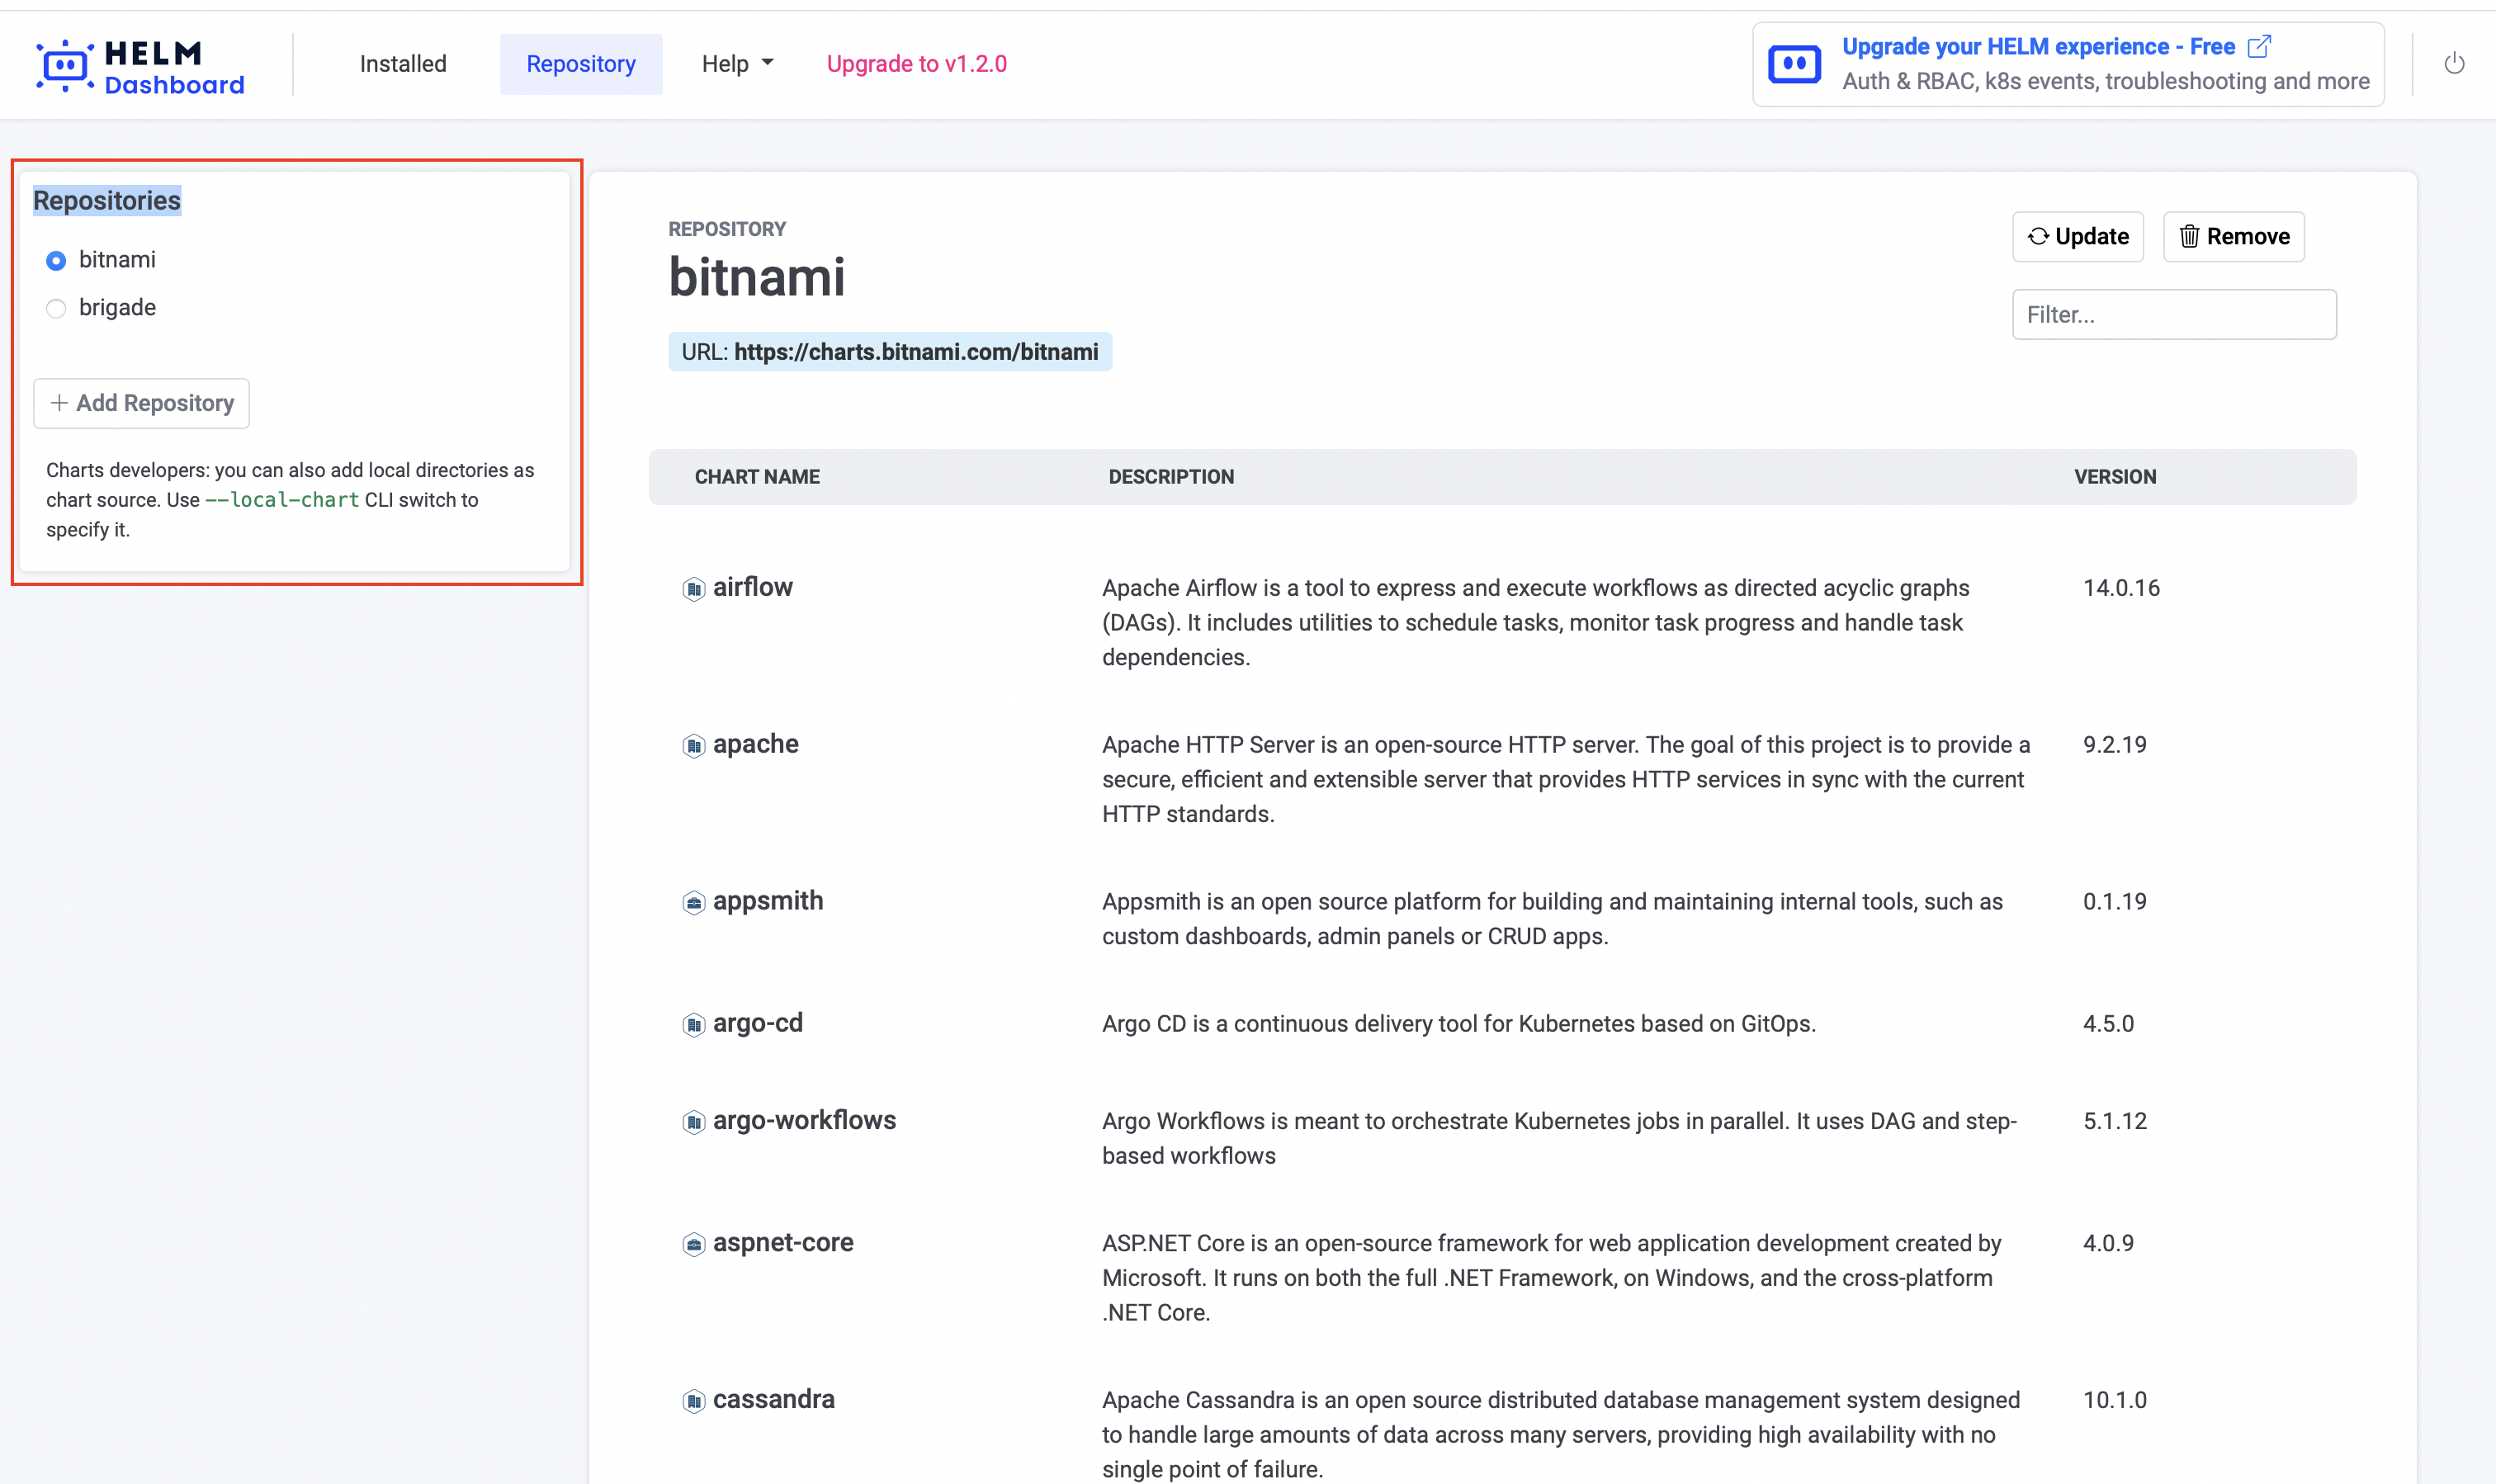The width and height of the screenshot is (2496, 1484).
Task: Click the power shutdown icon
Action: point(2455,63)
